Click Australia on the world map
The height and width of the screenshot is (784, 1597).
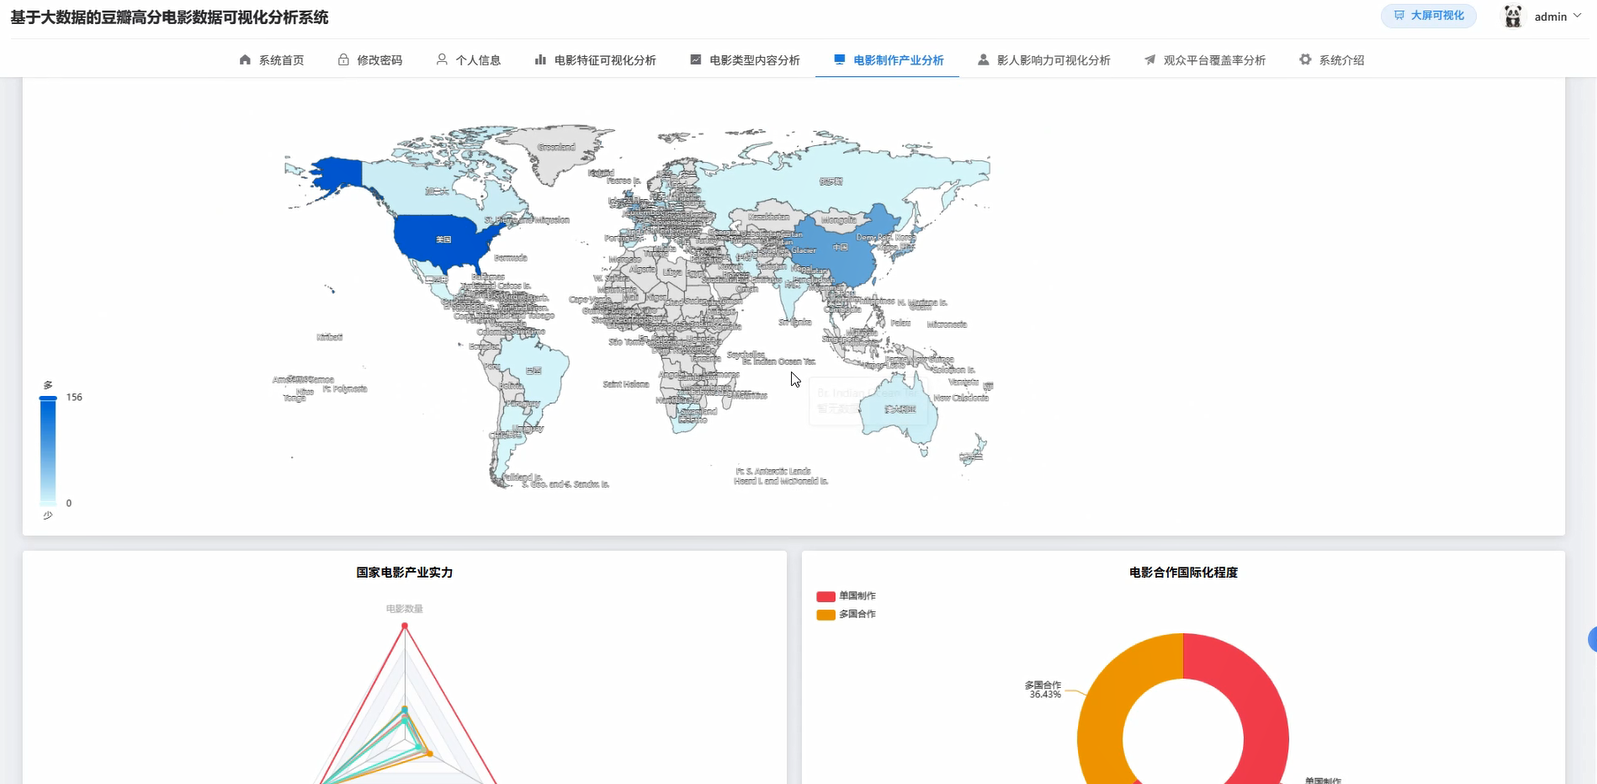902,408
